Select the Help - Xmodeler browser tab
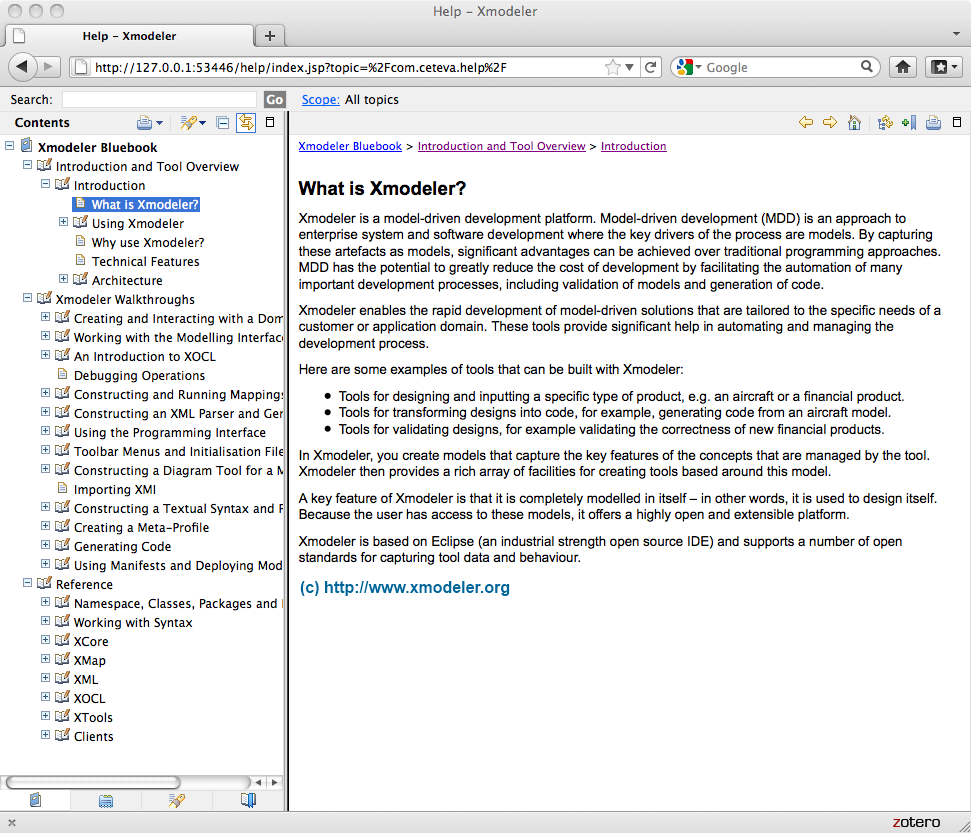Viewport: 971px width, 833px height. [x=129, y=36]
